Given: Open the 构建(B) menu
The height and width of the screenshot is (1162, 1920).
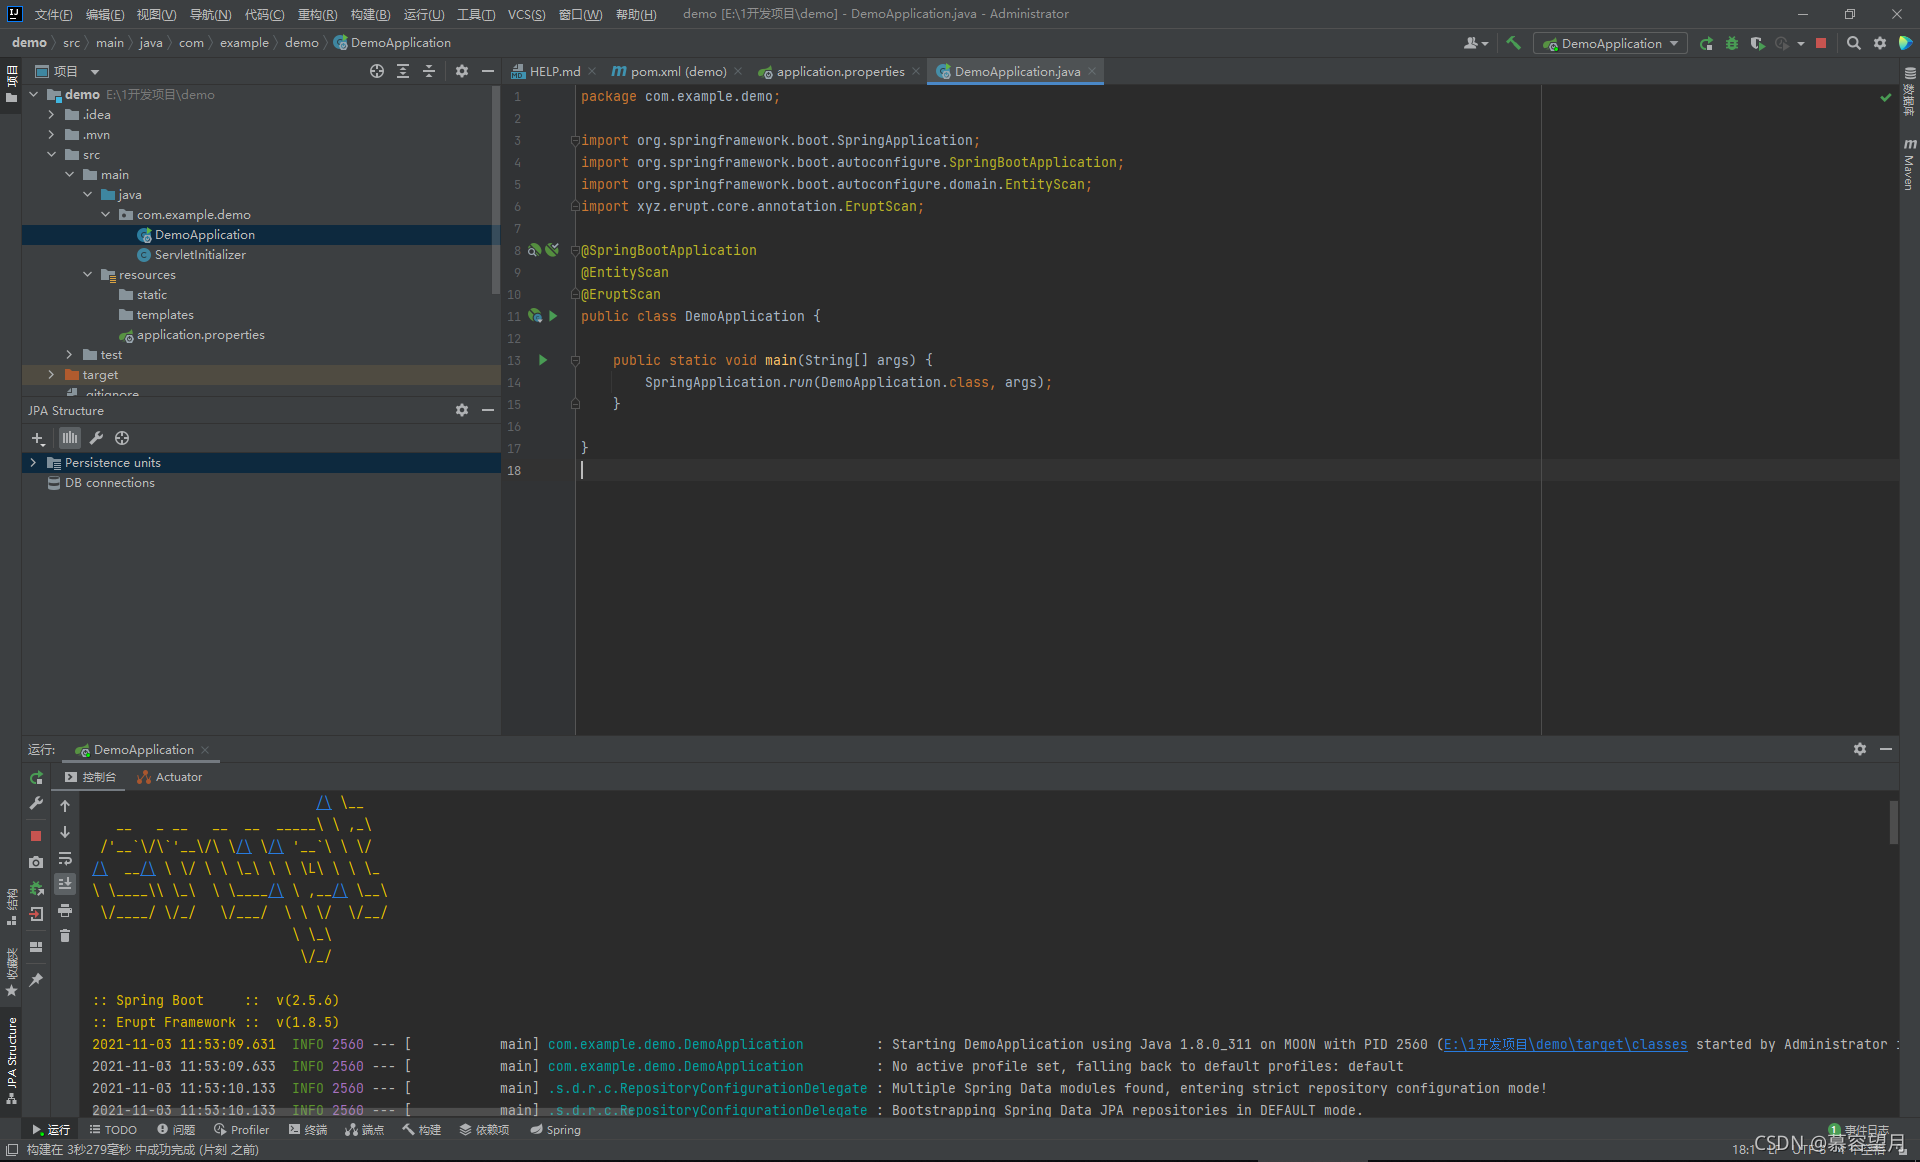Looking at the screenshot, I should pos(370,14).
